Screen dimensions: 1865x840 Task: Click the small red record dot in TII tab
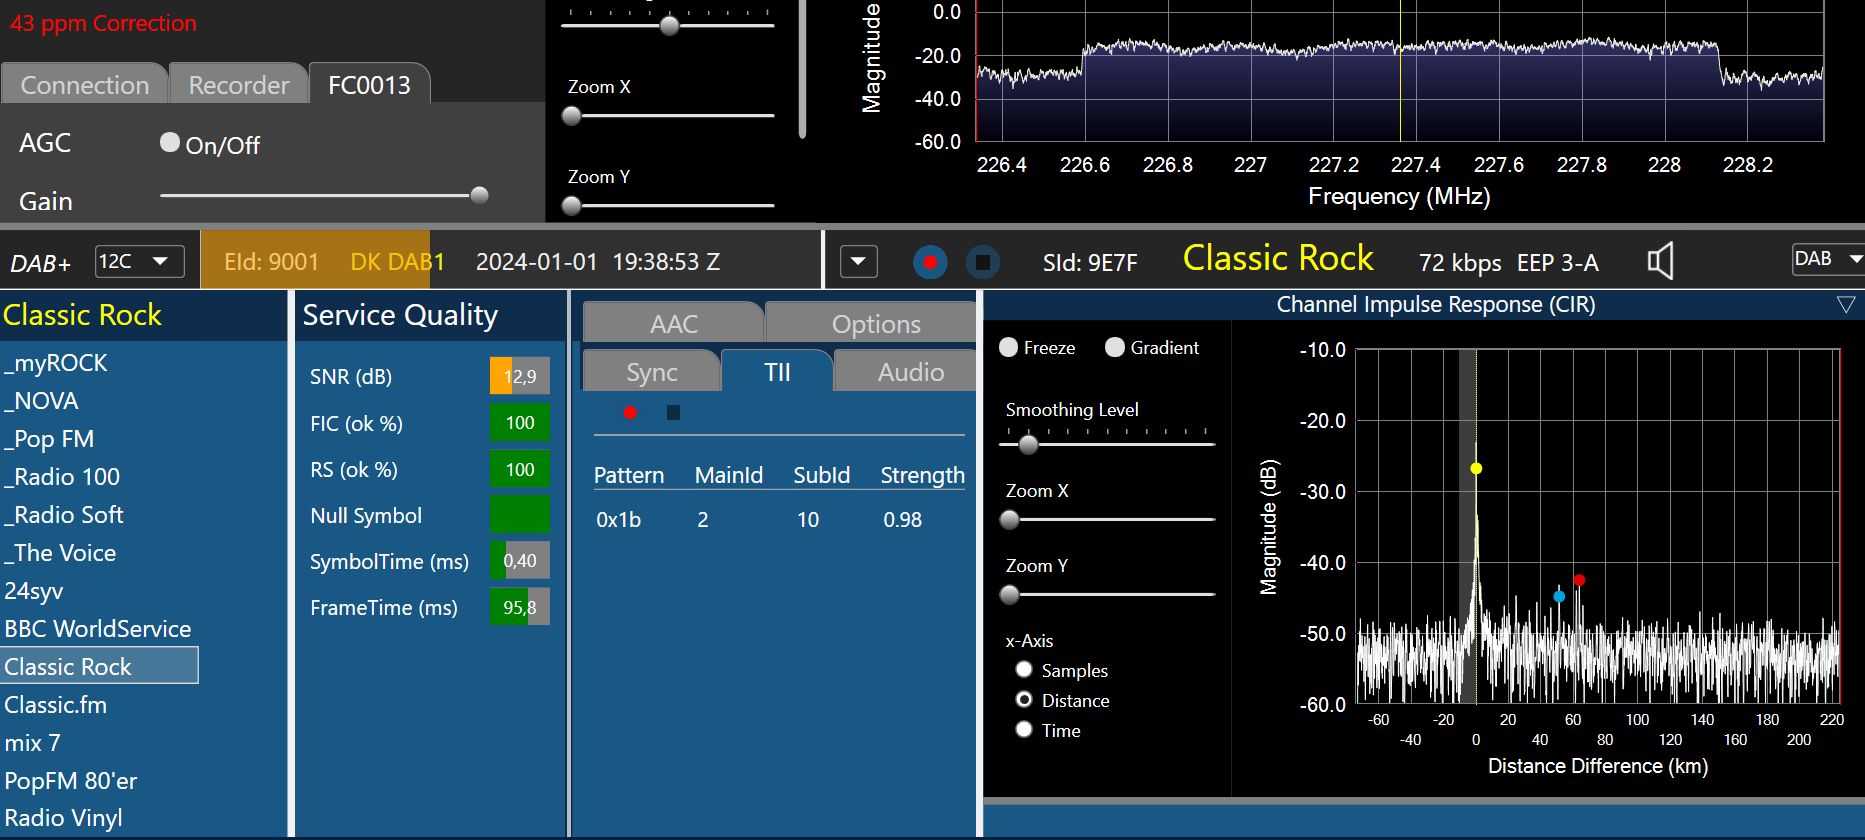(630, 413)
